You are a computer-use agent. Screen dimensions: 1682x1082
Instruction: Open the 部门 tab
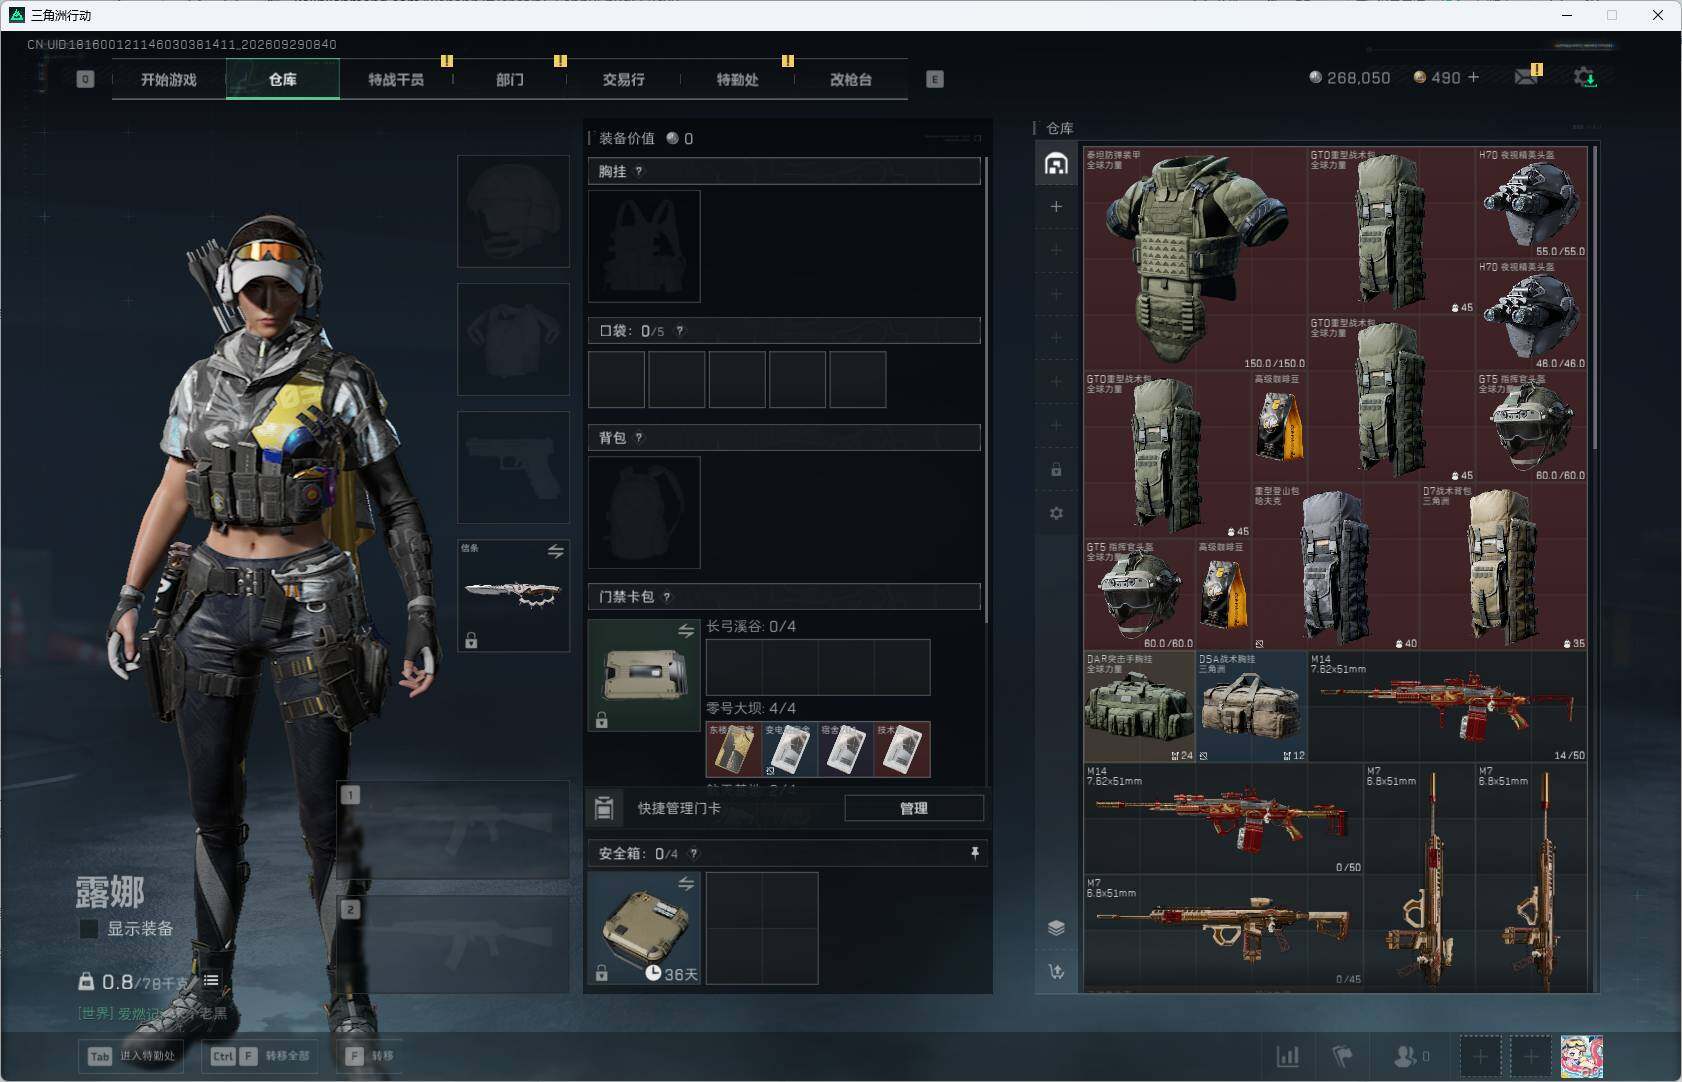[510, 79]
